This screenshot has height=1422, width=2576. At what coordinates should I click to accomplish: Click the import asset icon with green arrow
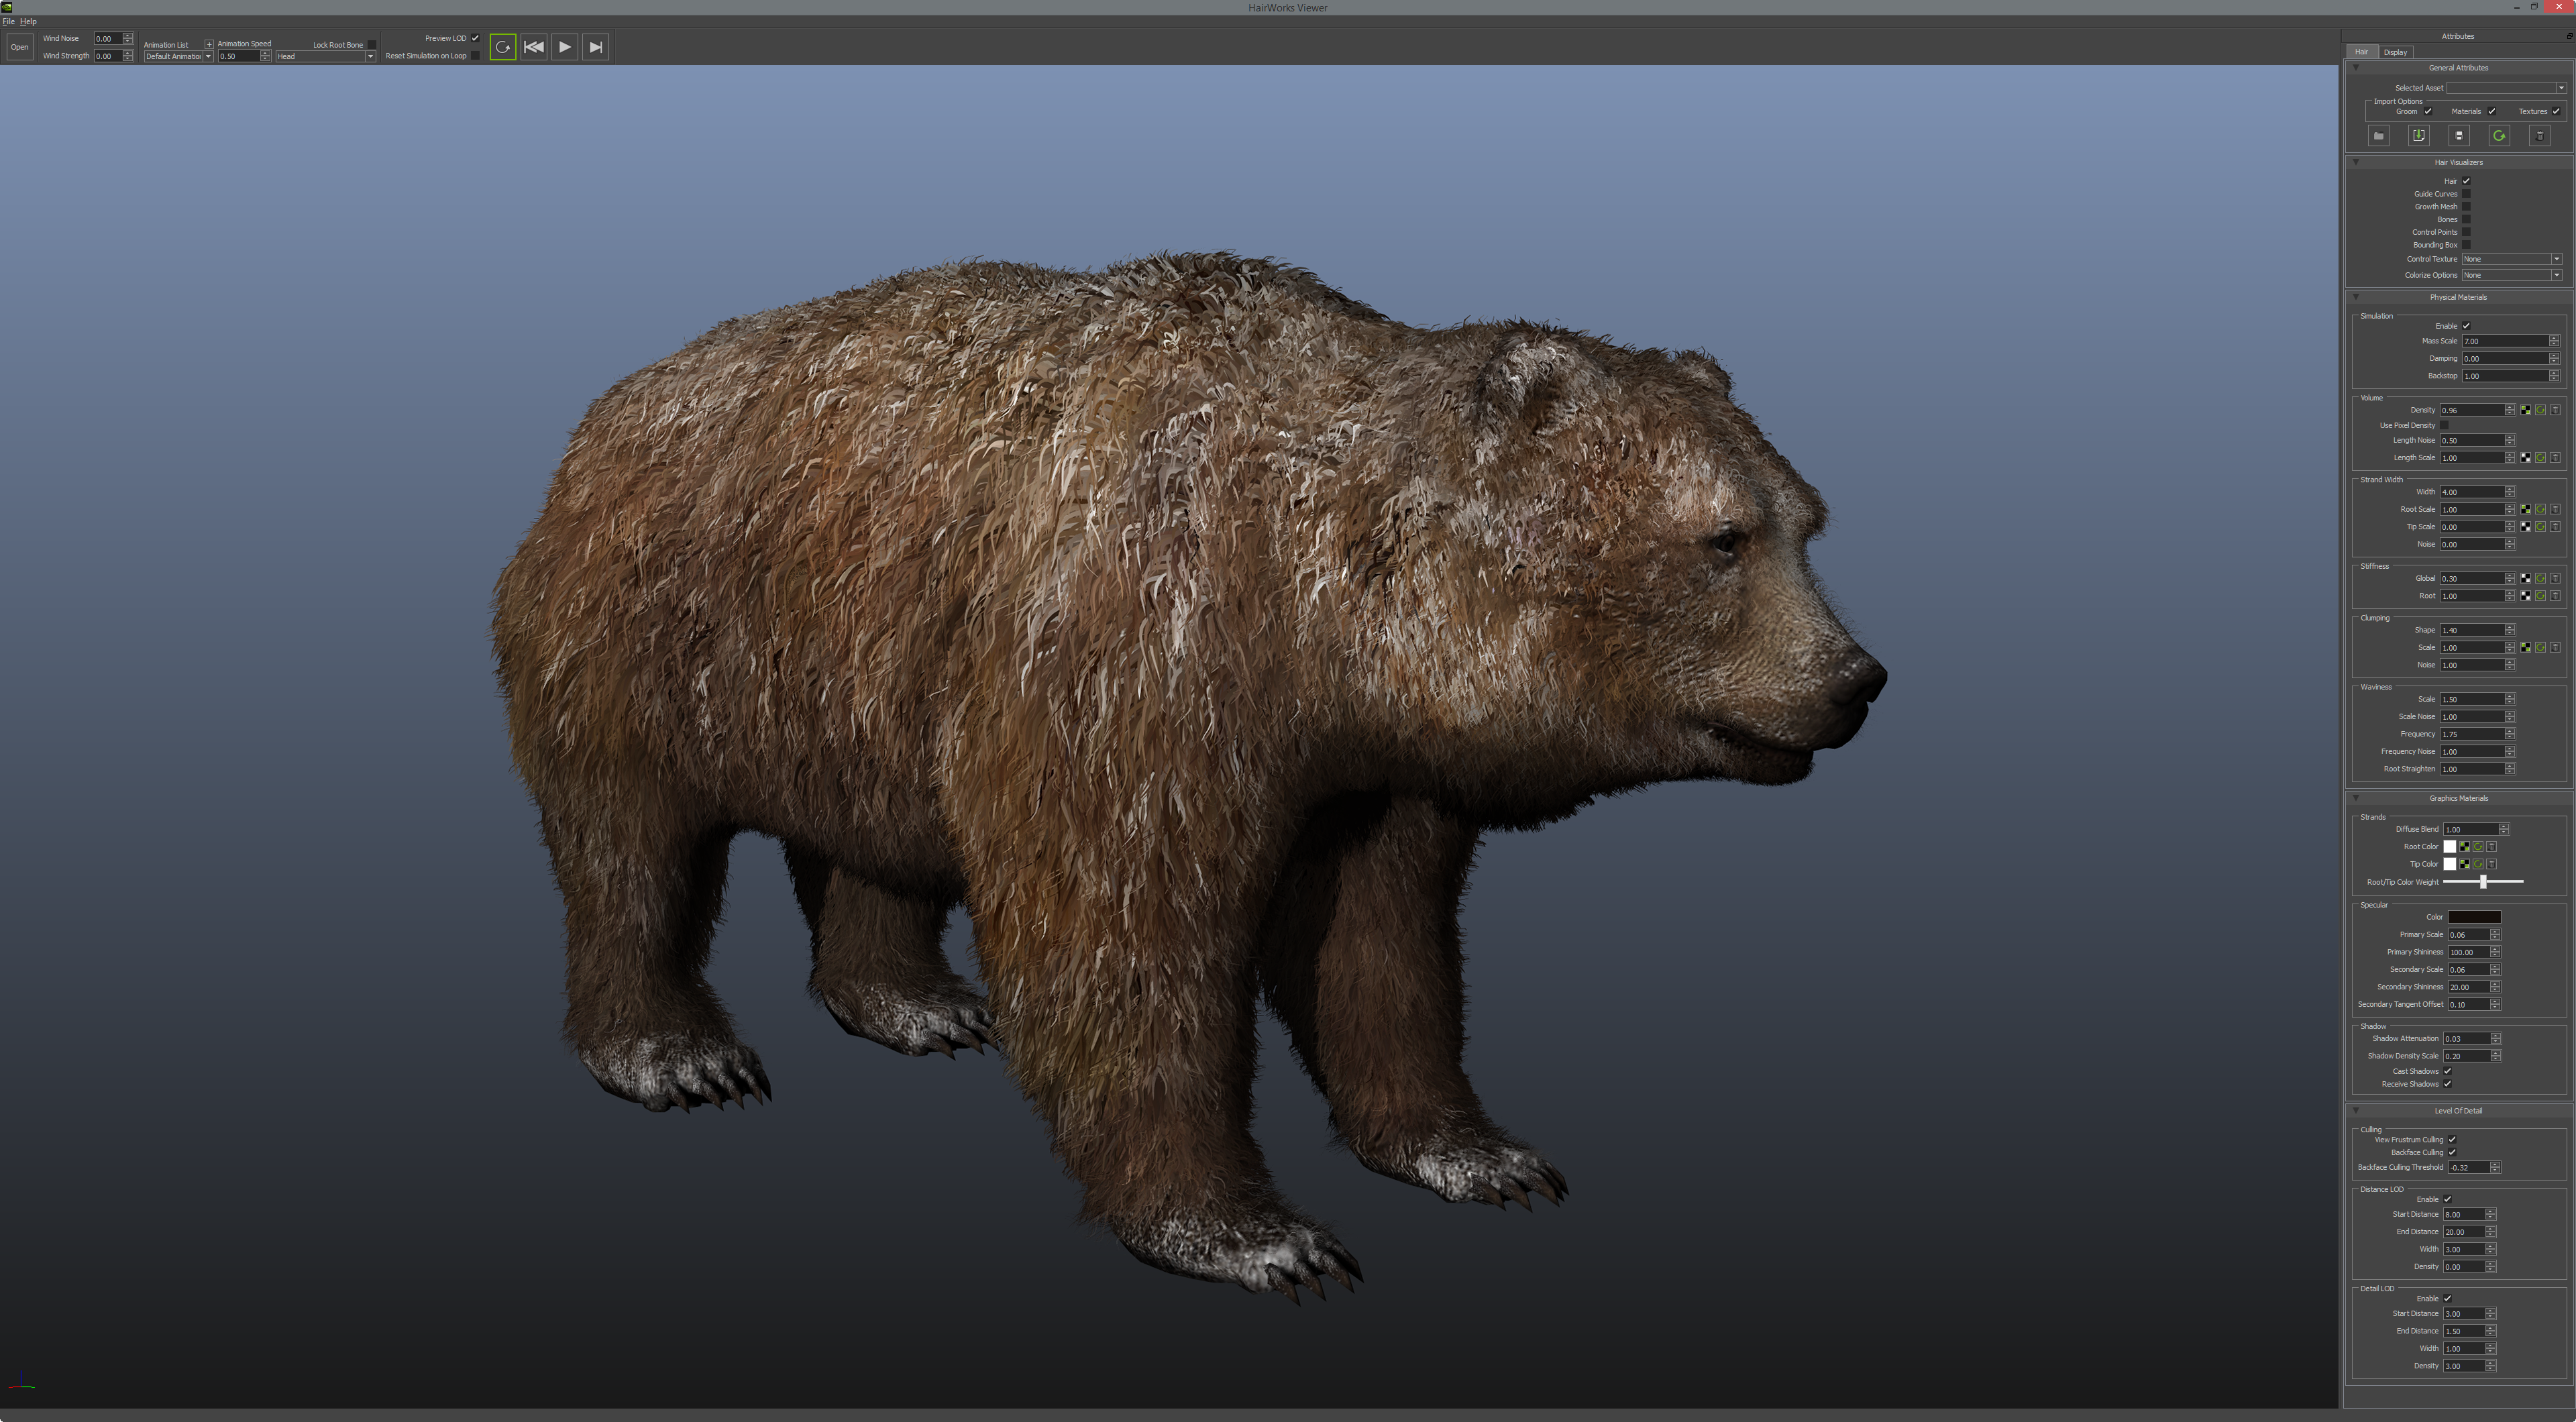click(2419, 136)
